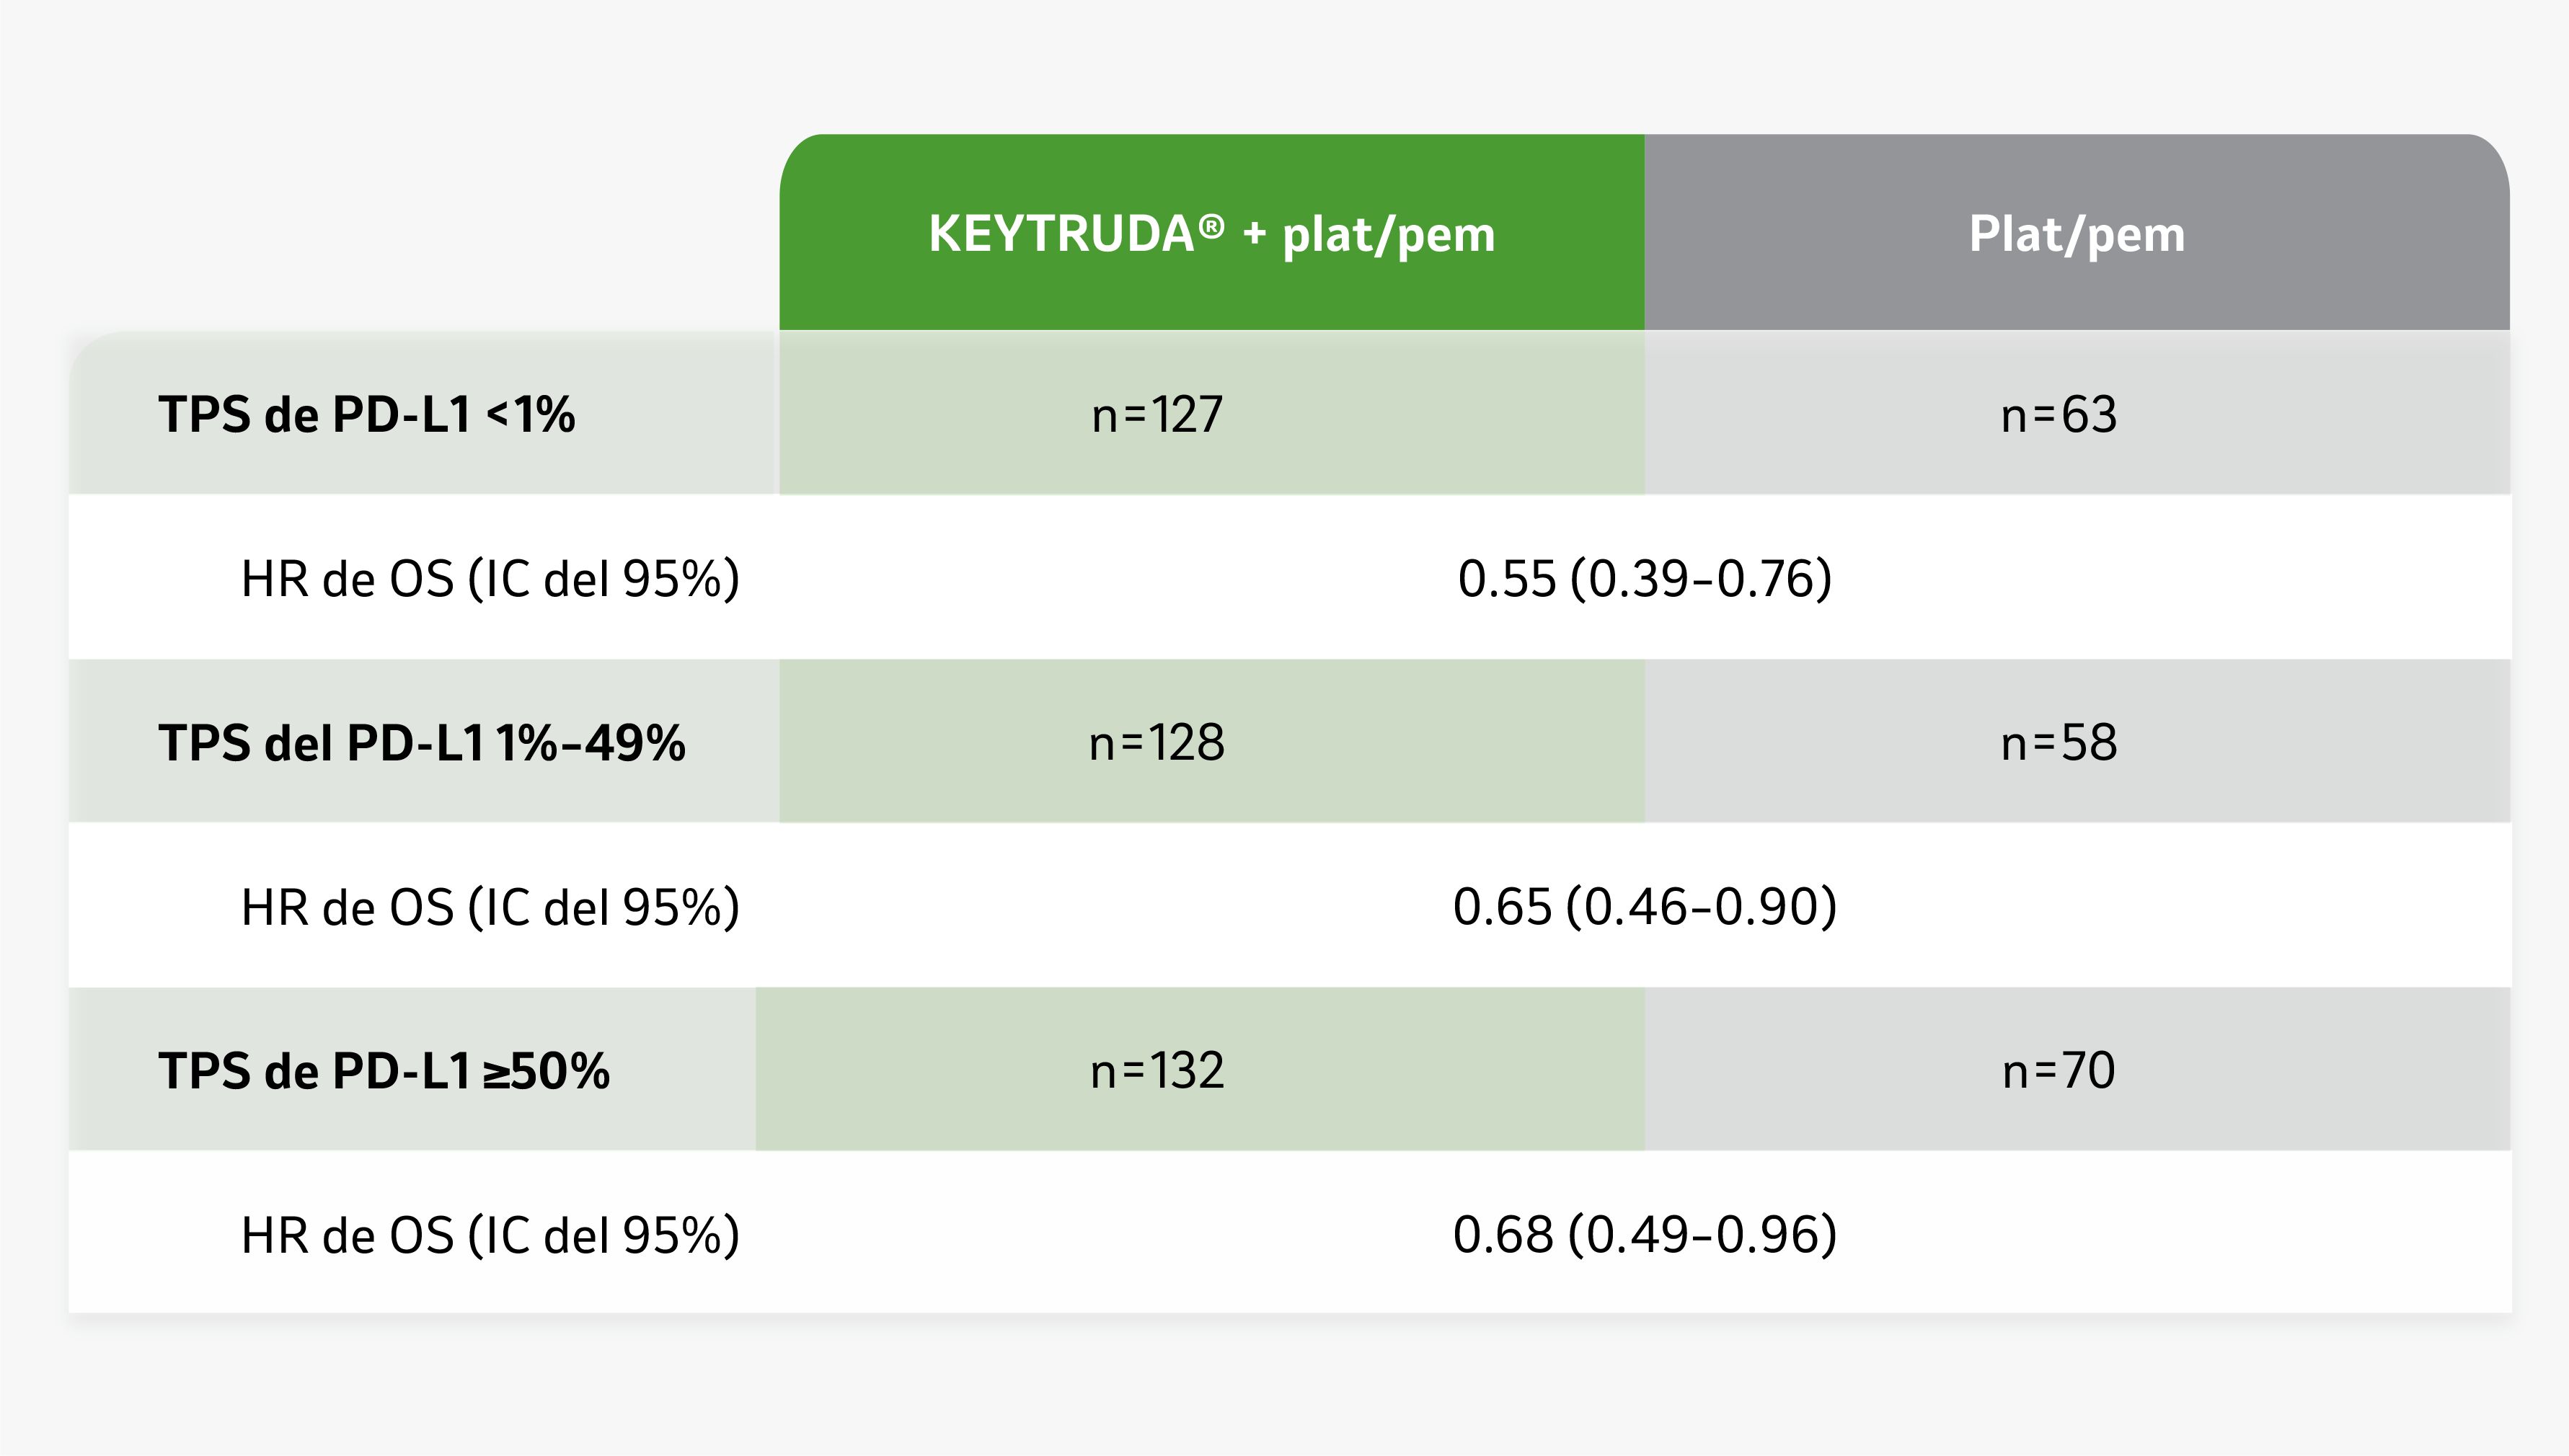Viewport: 2569px width, 1456px height.
Task: Click the gray Plat/pem column header
Action: point(2076,234)
